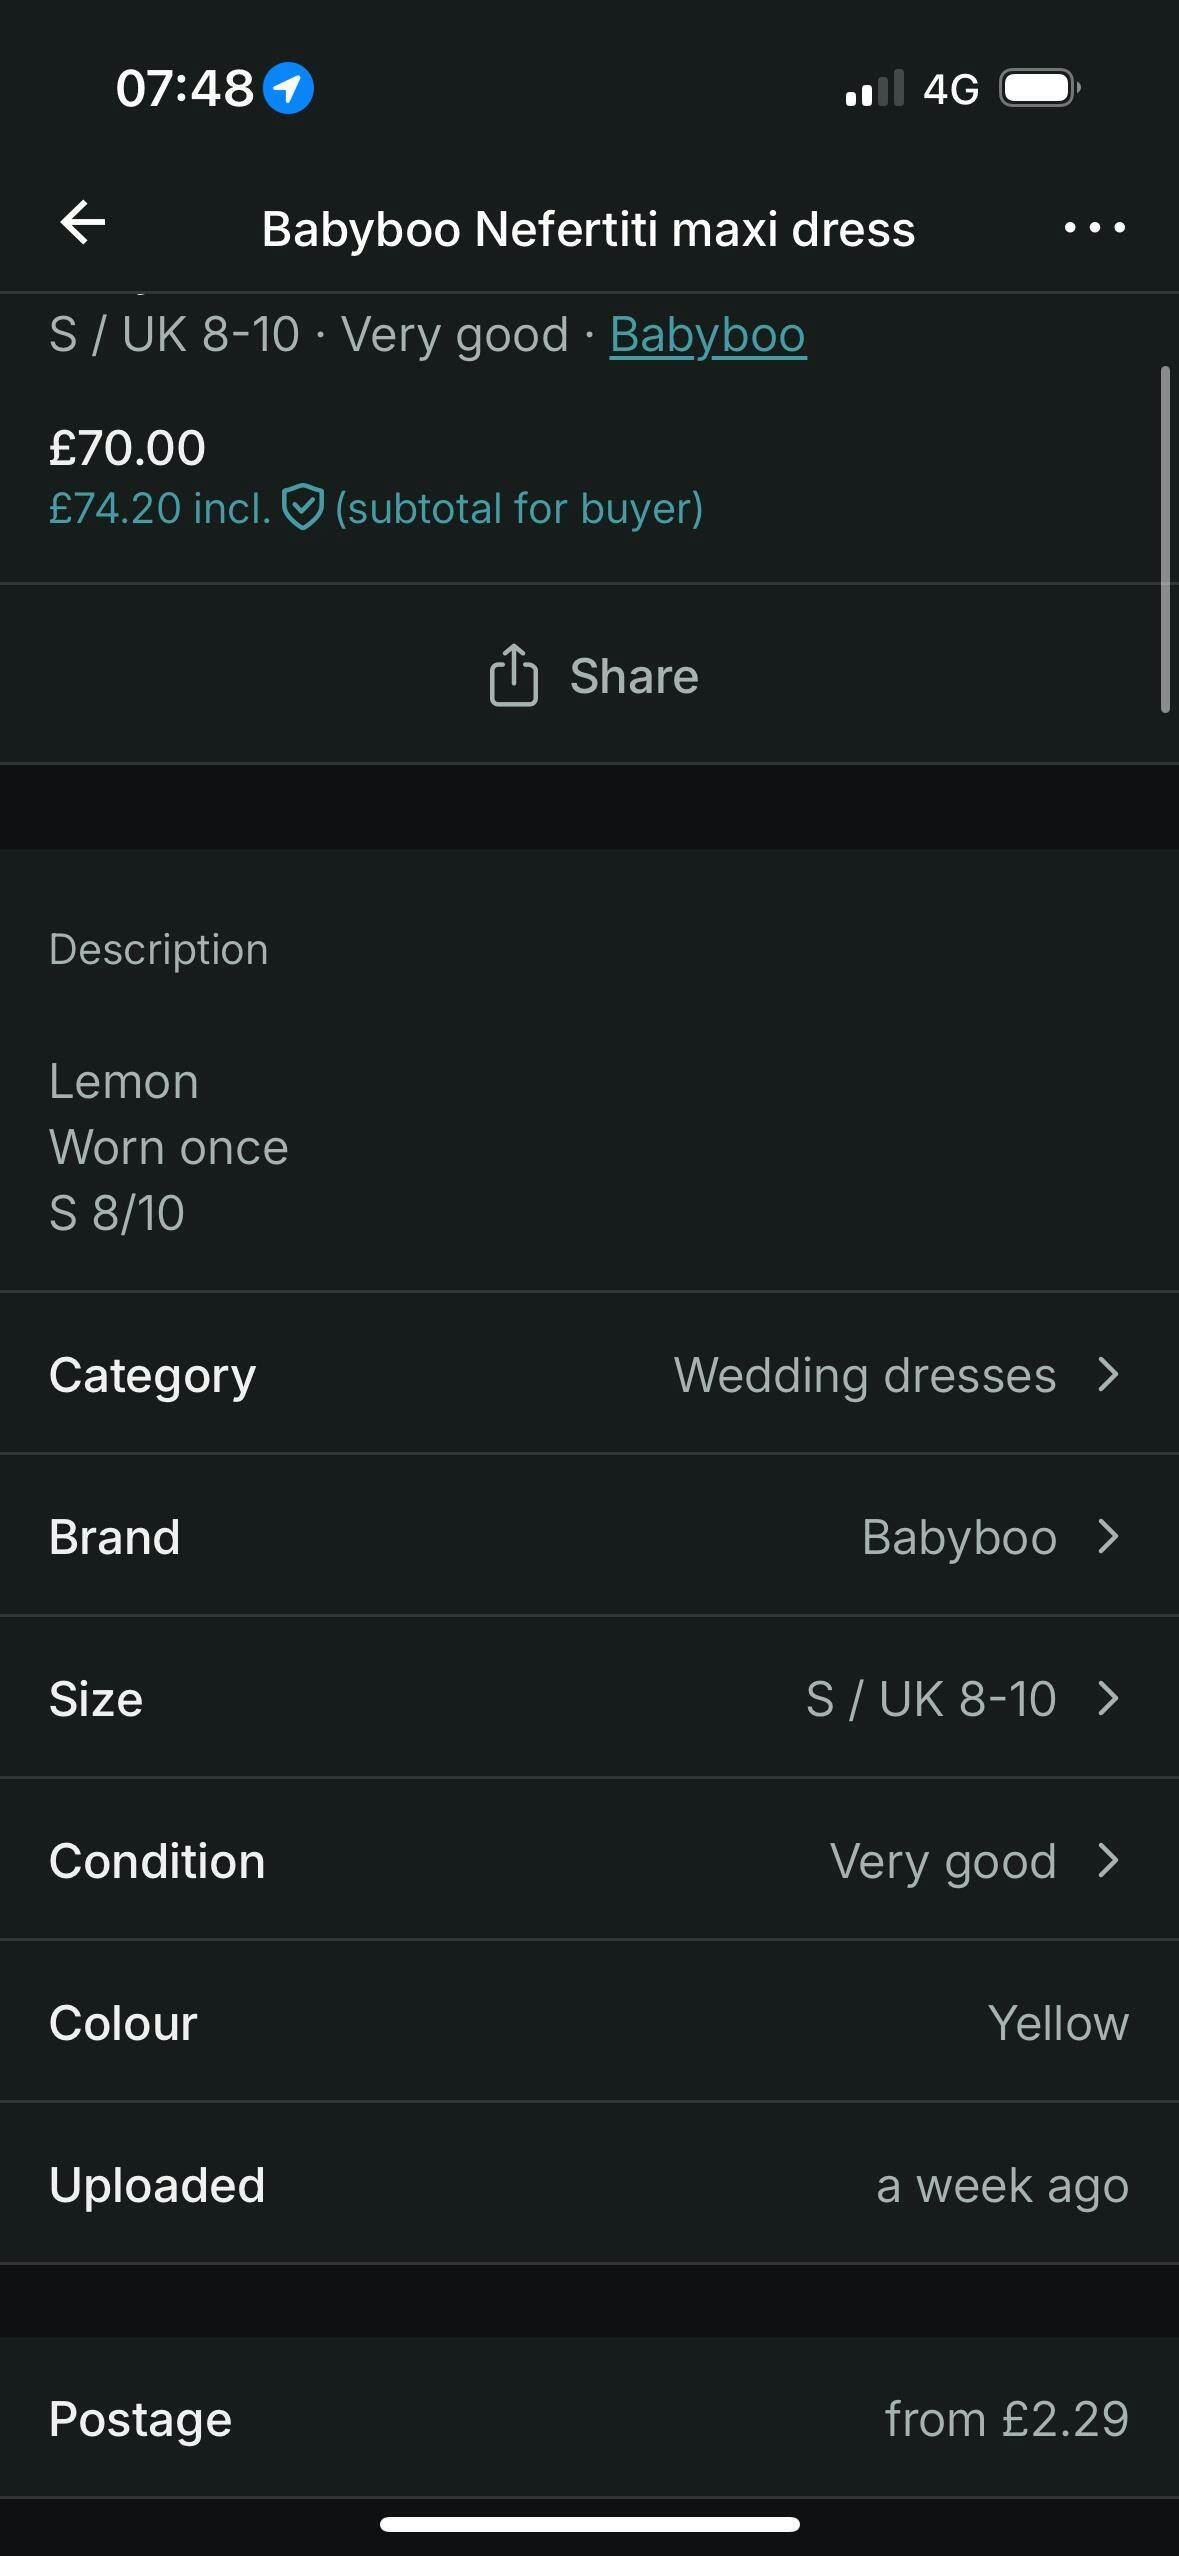Expand the Category chevron for Wedding dresses
This screenshot has height=2556, width=1179.
[x=1108, y=1374]
